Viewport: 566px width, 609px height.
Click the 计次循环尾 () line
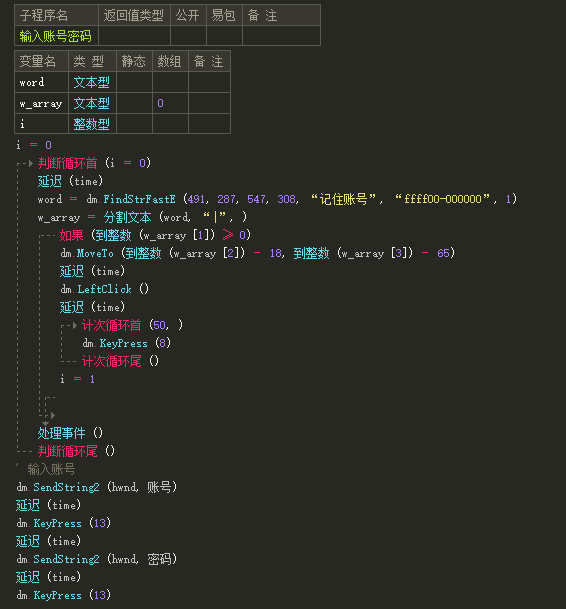coord(120,362)
